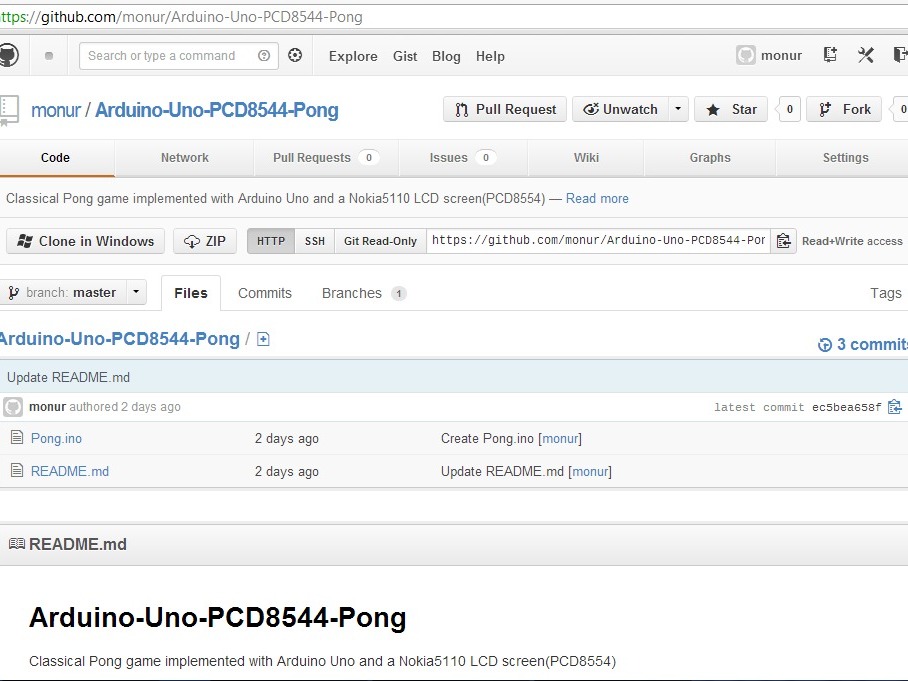Click the notifications dot indicator
The height and width of the screenshot is (681, 908).
pos(49,56)
